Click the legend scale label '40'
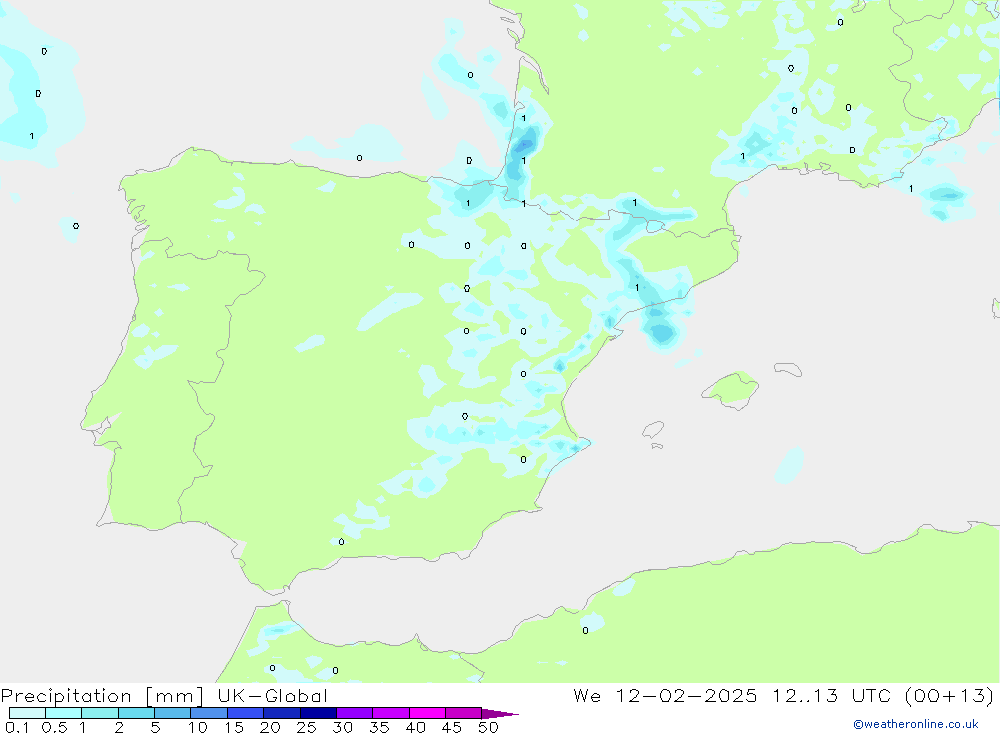The height and width of the screenshot is (733, 1000). pyautogui.click(x=416, y=727)
